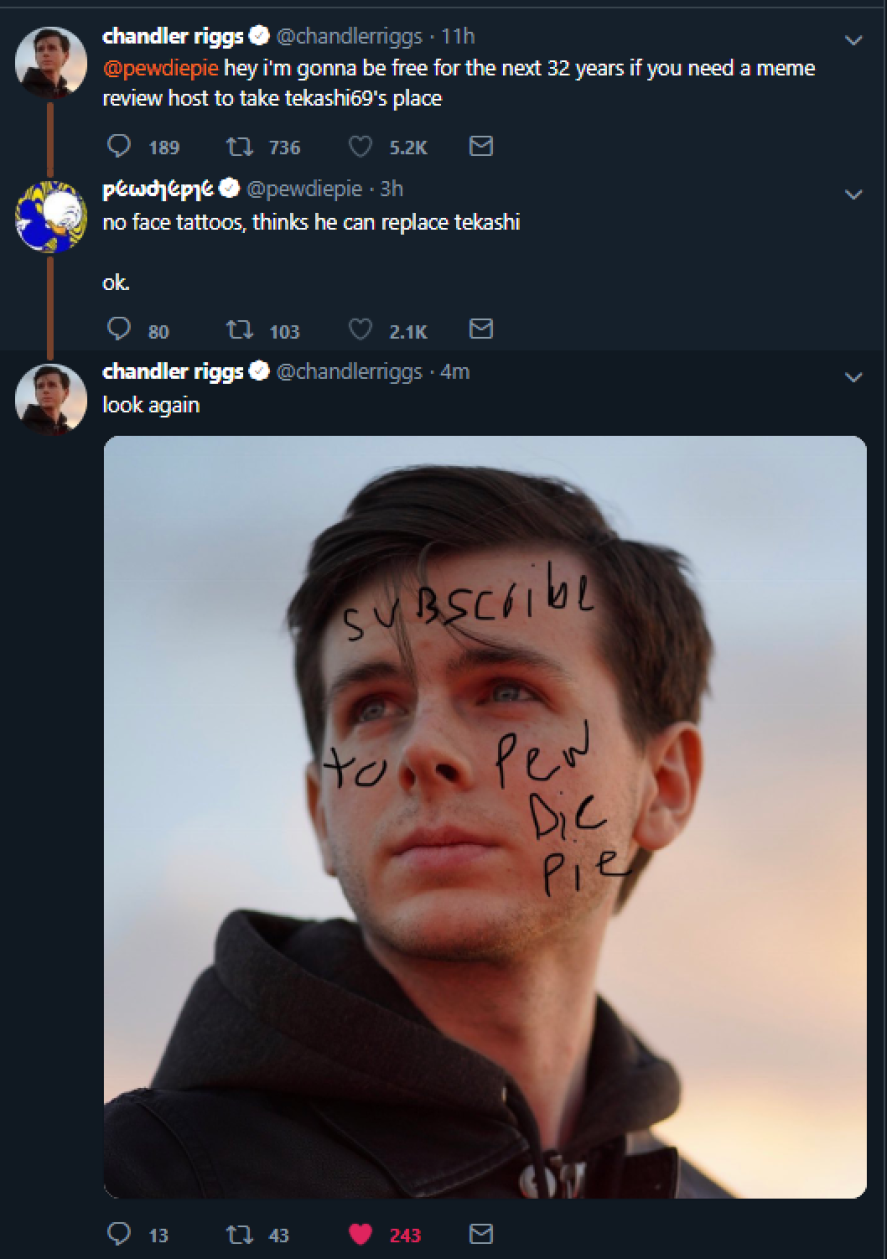This screenshot has height=1259, width=887.
Task: Reply to chandler riggs' first tweet
Action: (119, 147)
